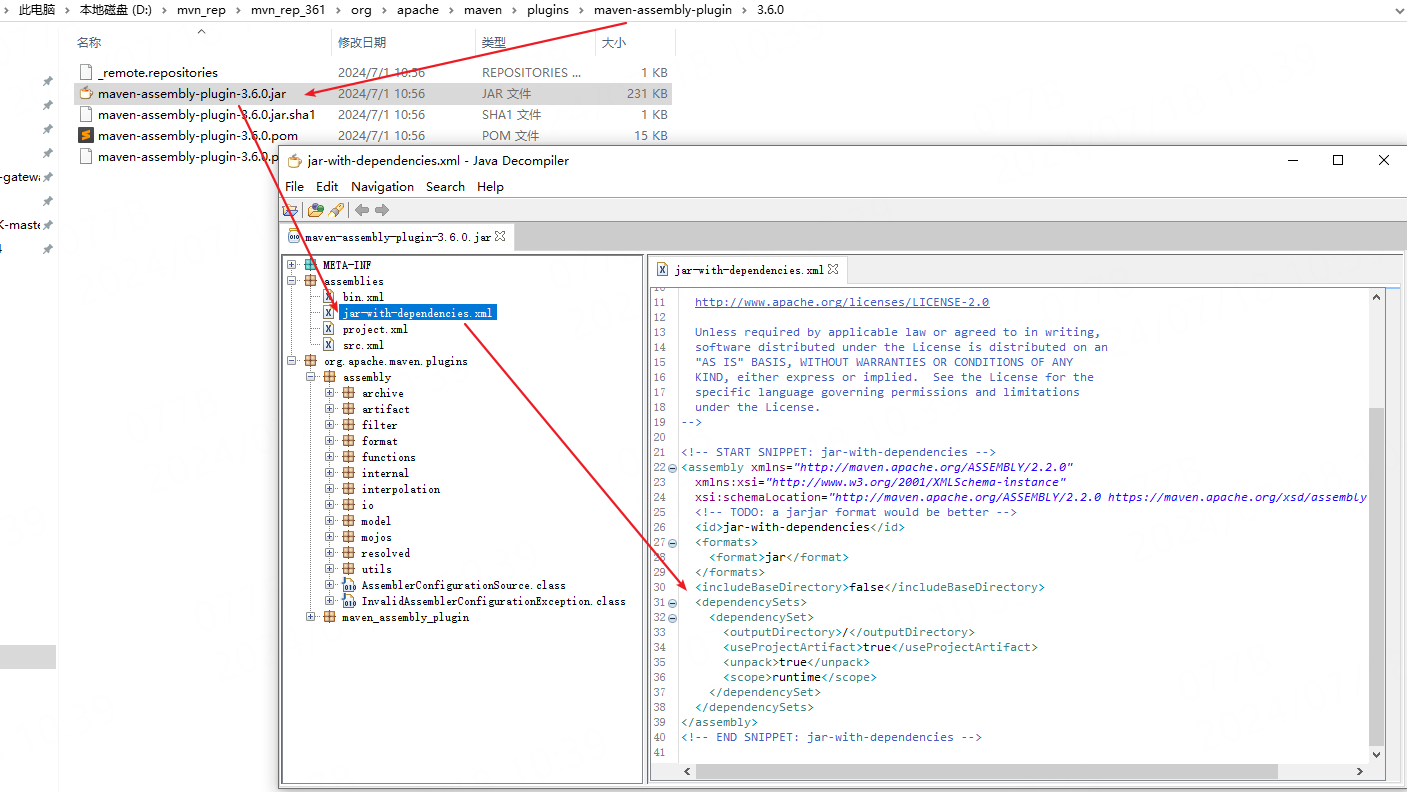Click the Backward navigation arrow in toolbar
Viewport: 1407px width, 792px height.
pyautogui.click(x=362, y=210)
